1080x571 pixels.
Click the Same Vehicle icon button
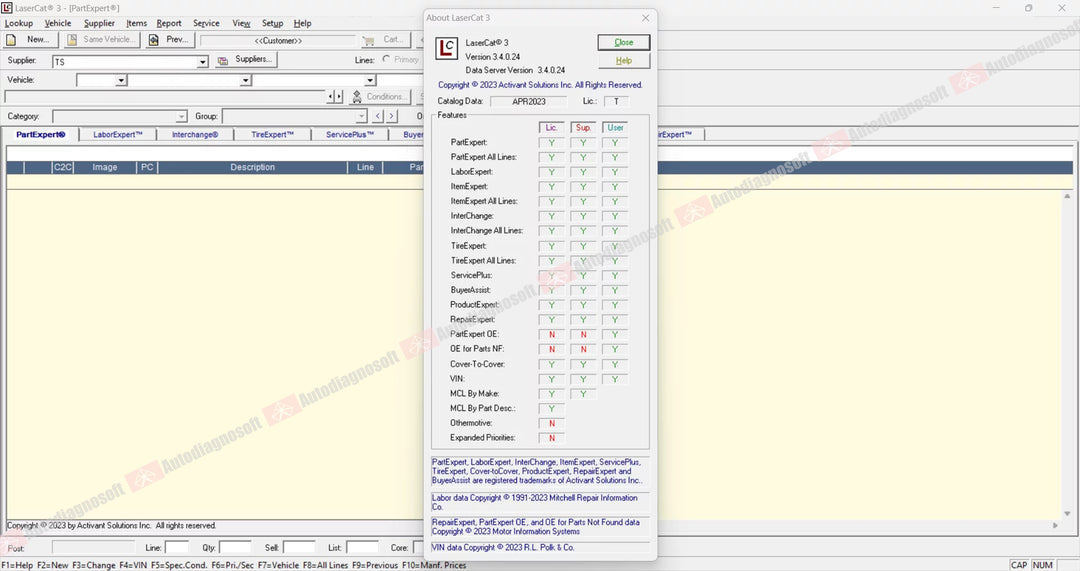coord(103,40)
